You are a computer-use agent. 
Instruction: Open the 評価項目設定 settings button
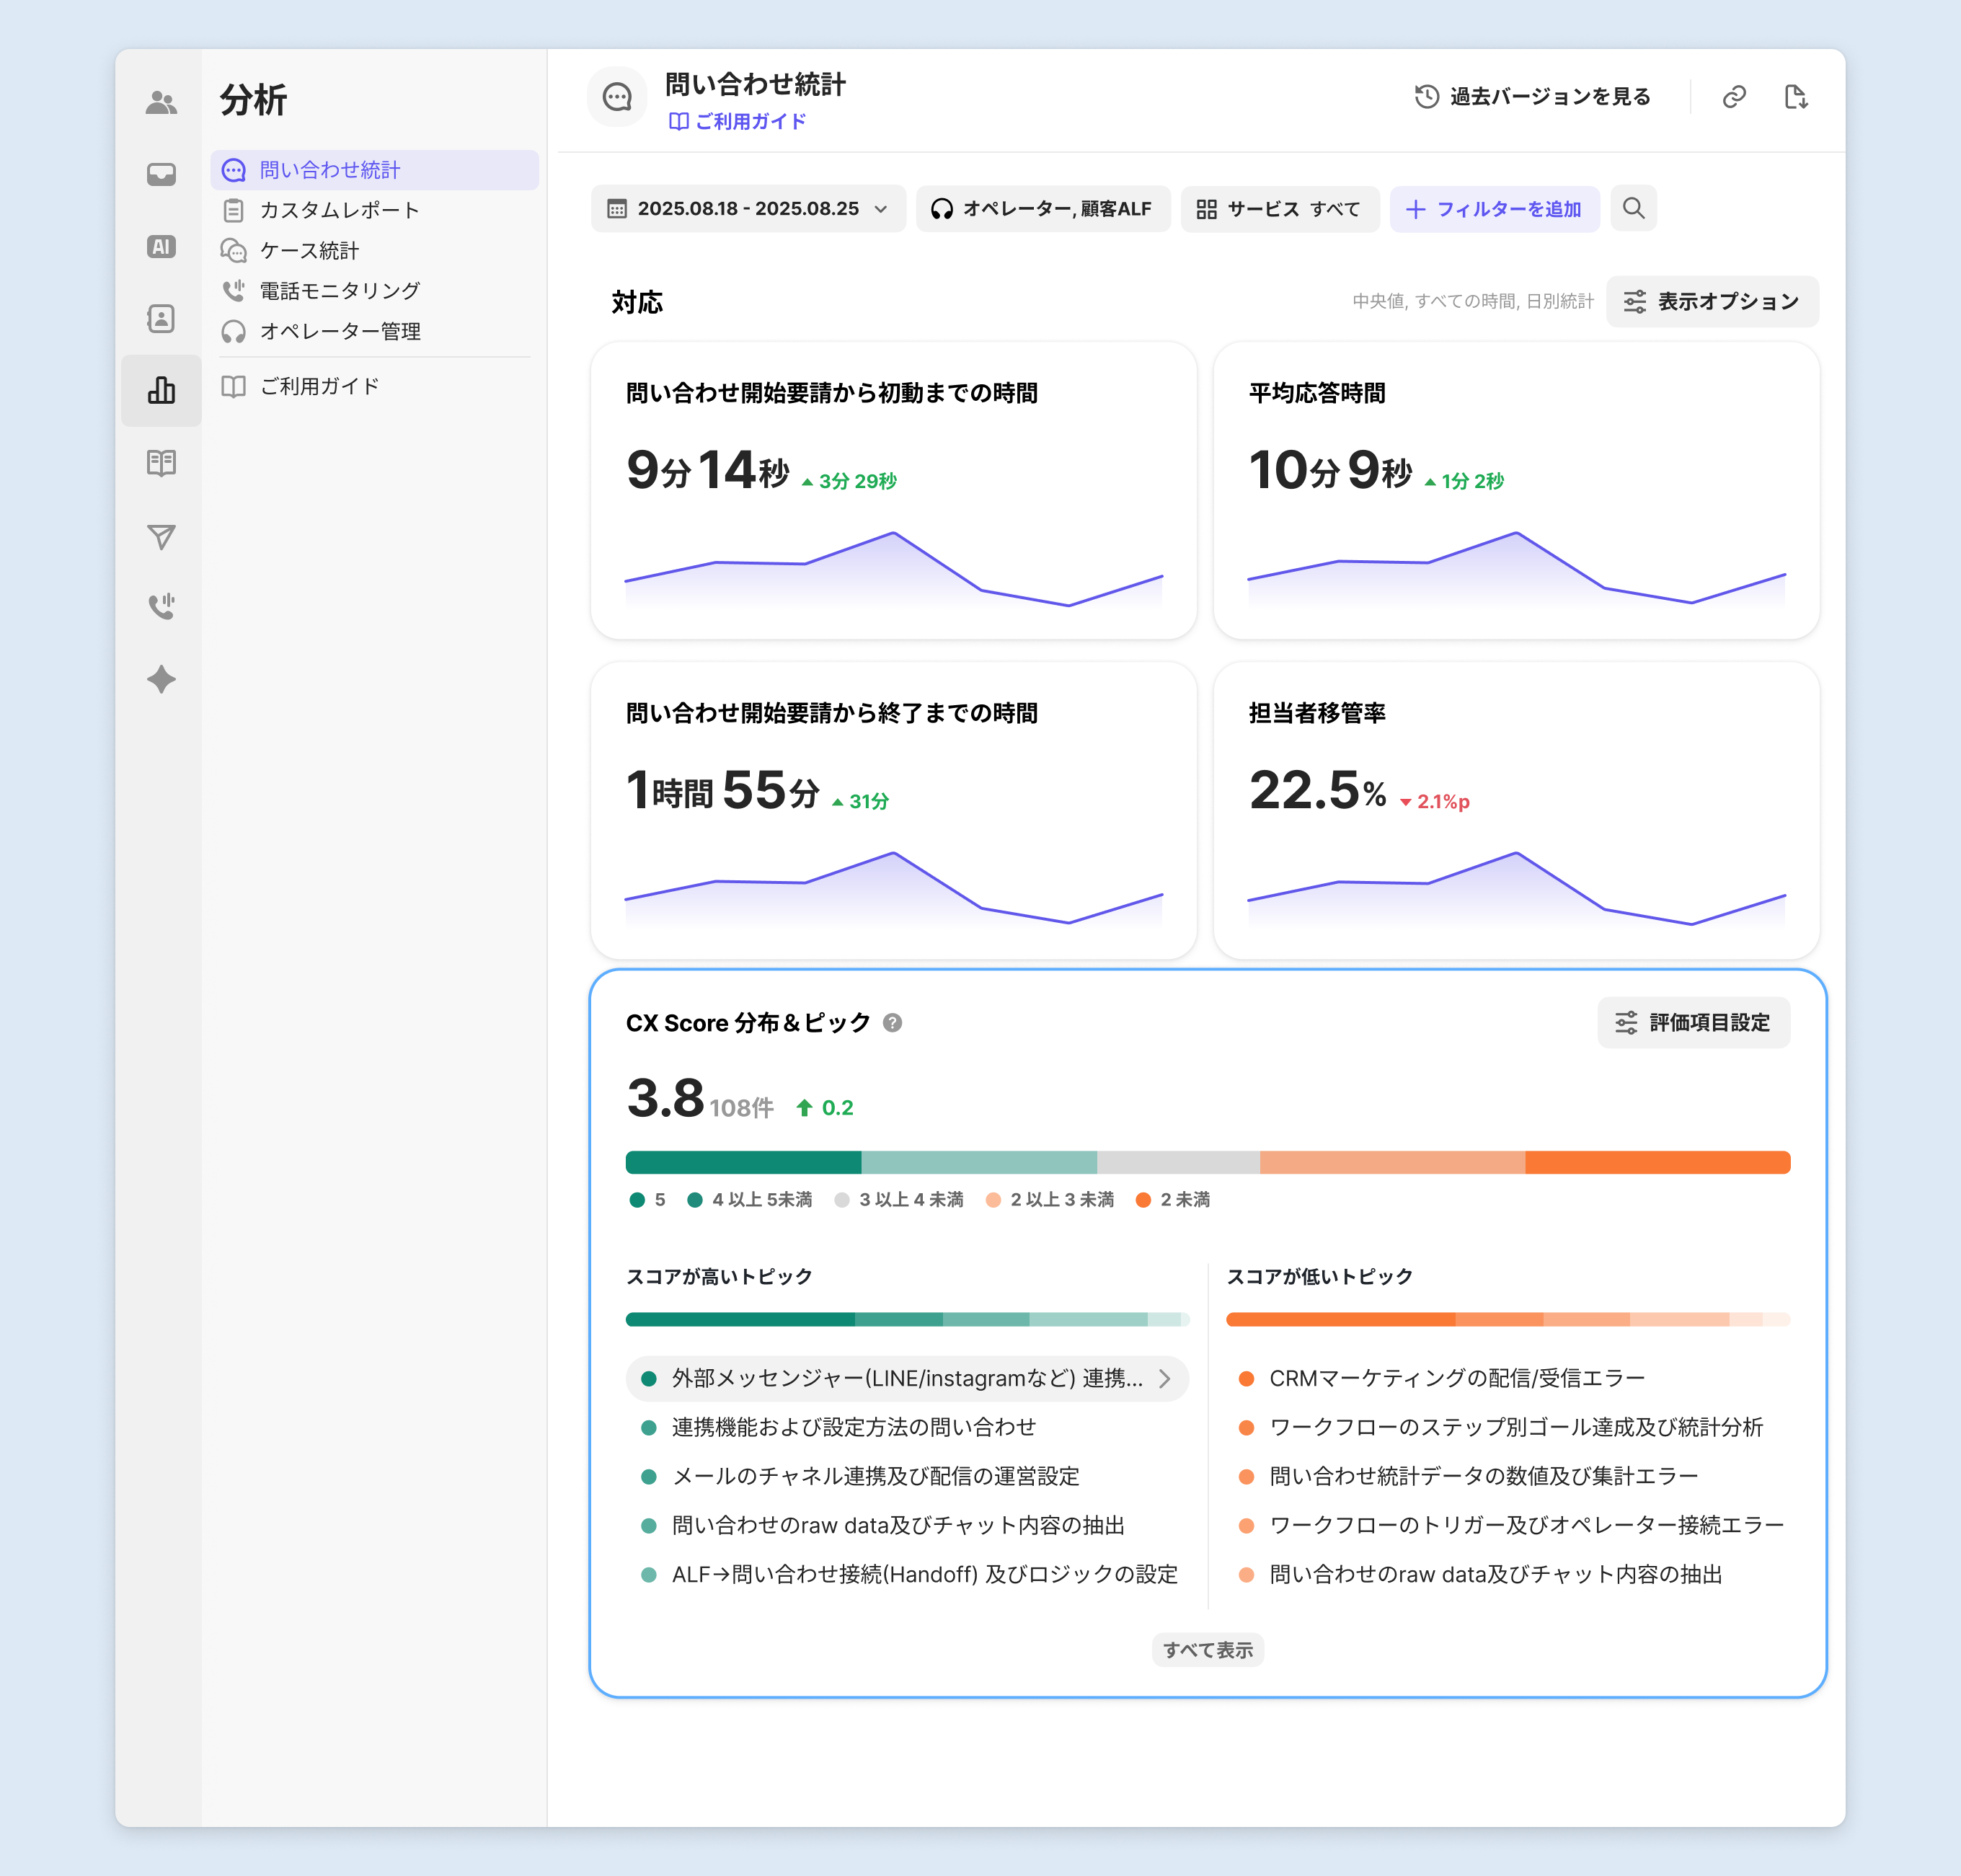(x=1693, y=1022)
